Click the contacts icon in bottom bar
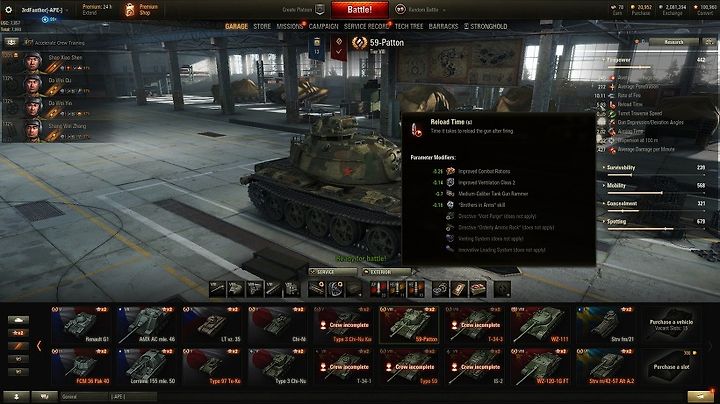This screenshot has height=404, width=720. coord(17,397)
